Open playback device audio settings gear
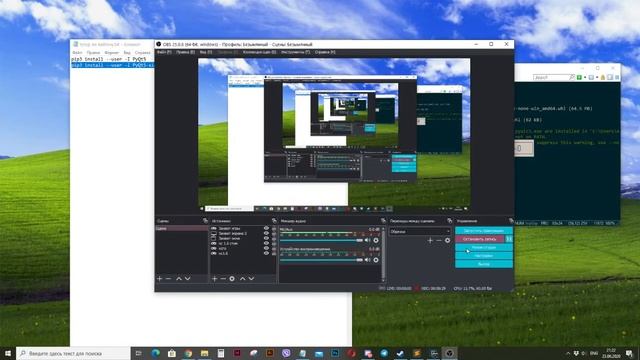 (376, 260)
